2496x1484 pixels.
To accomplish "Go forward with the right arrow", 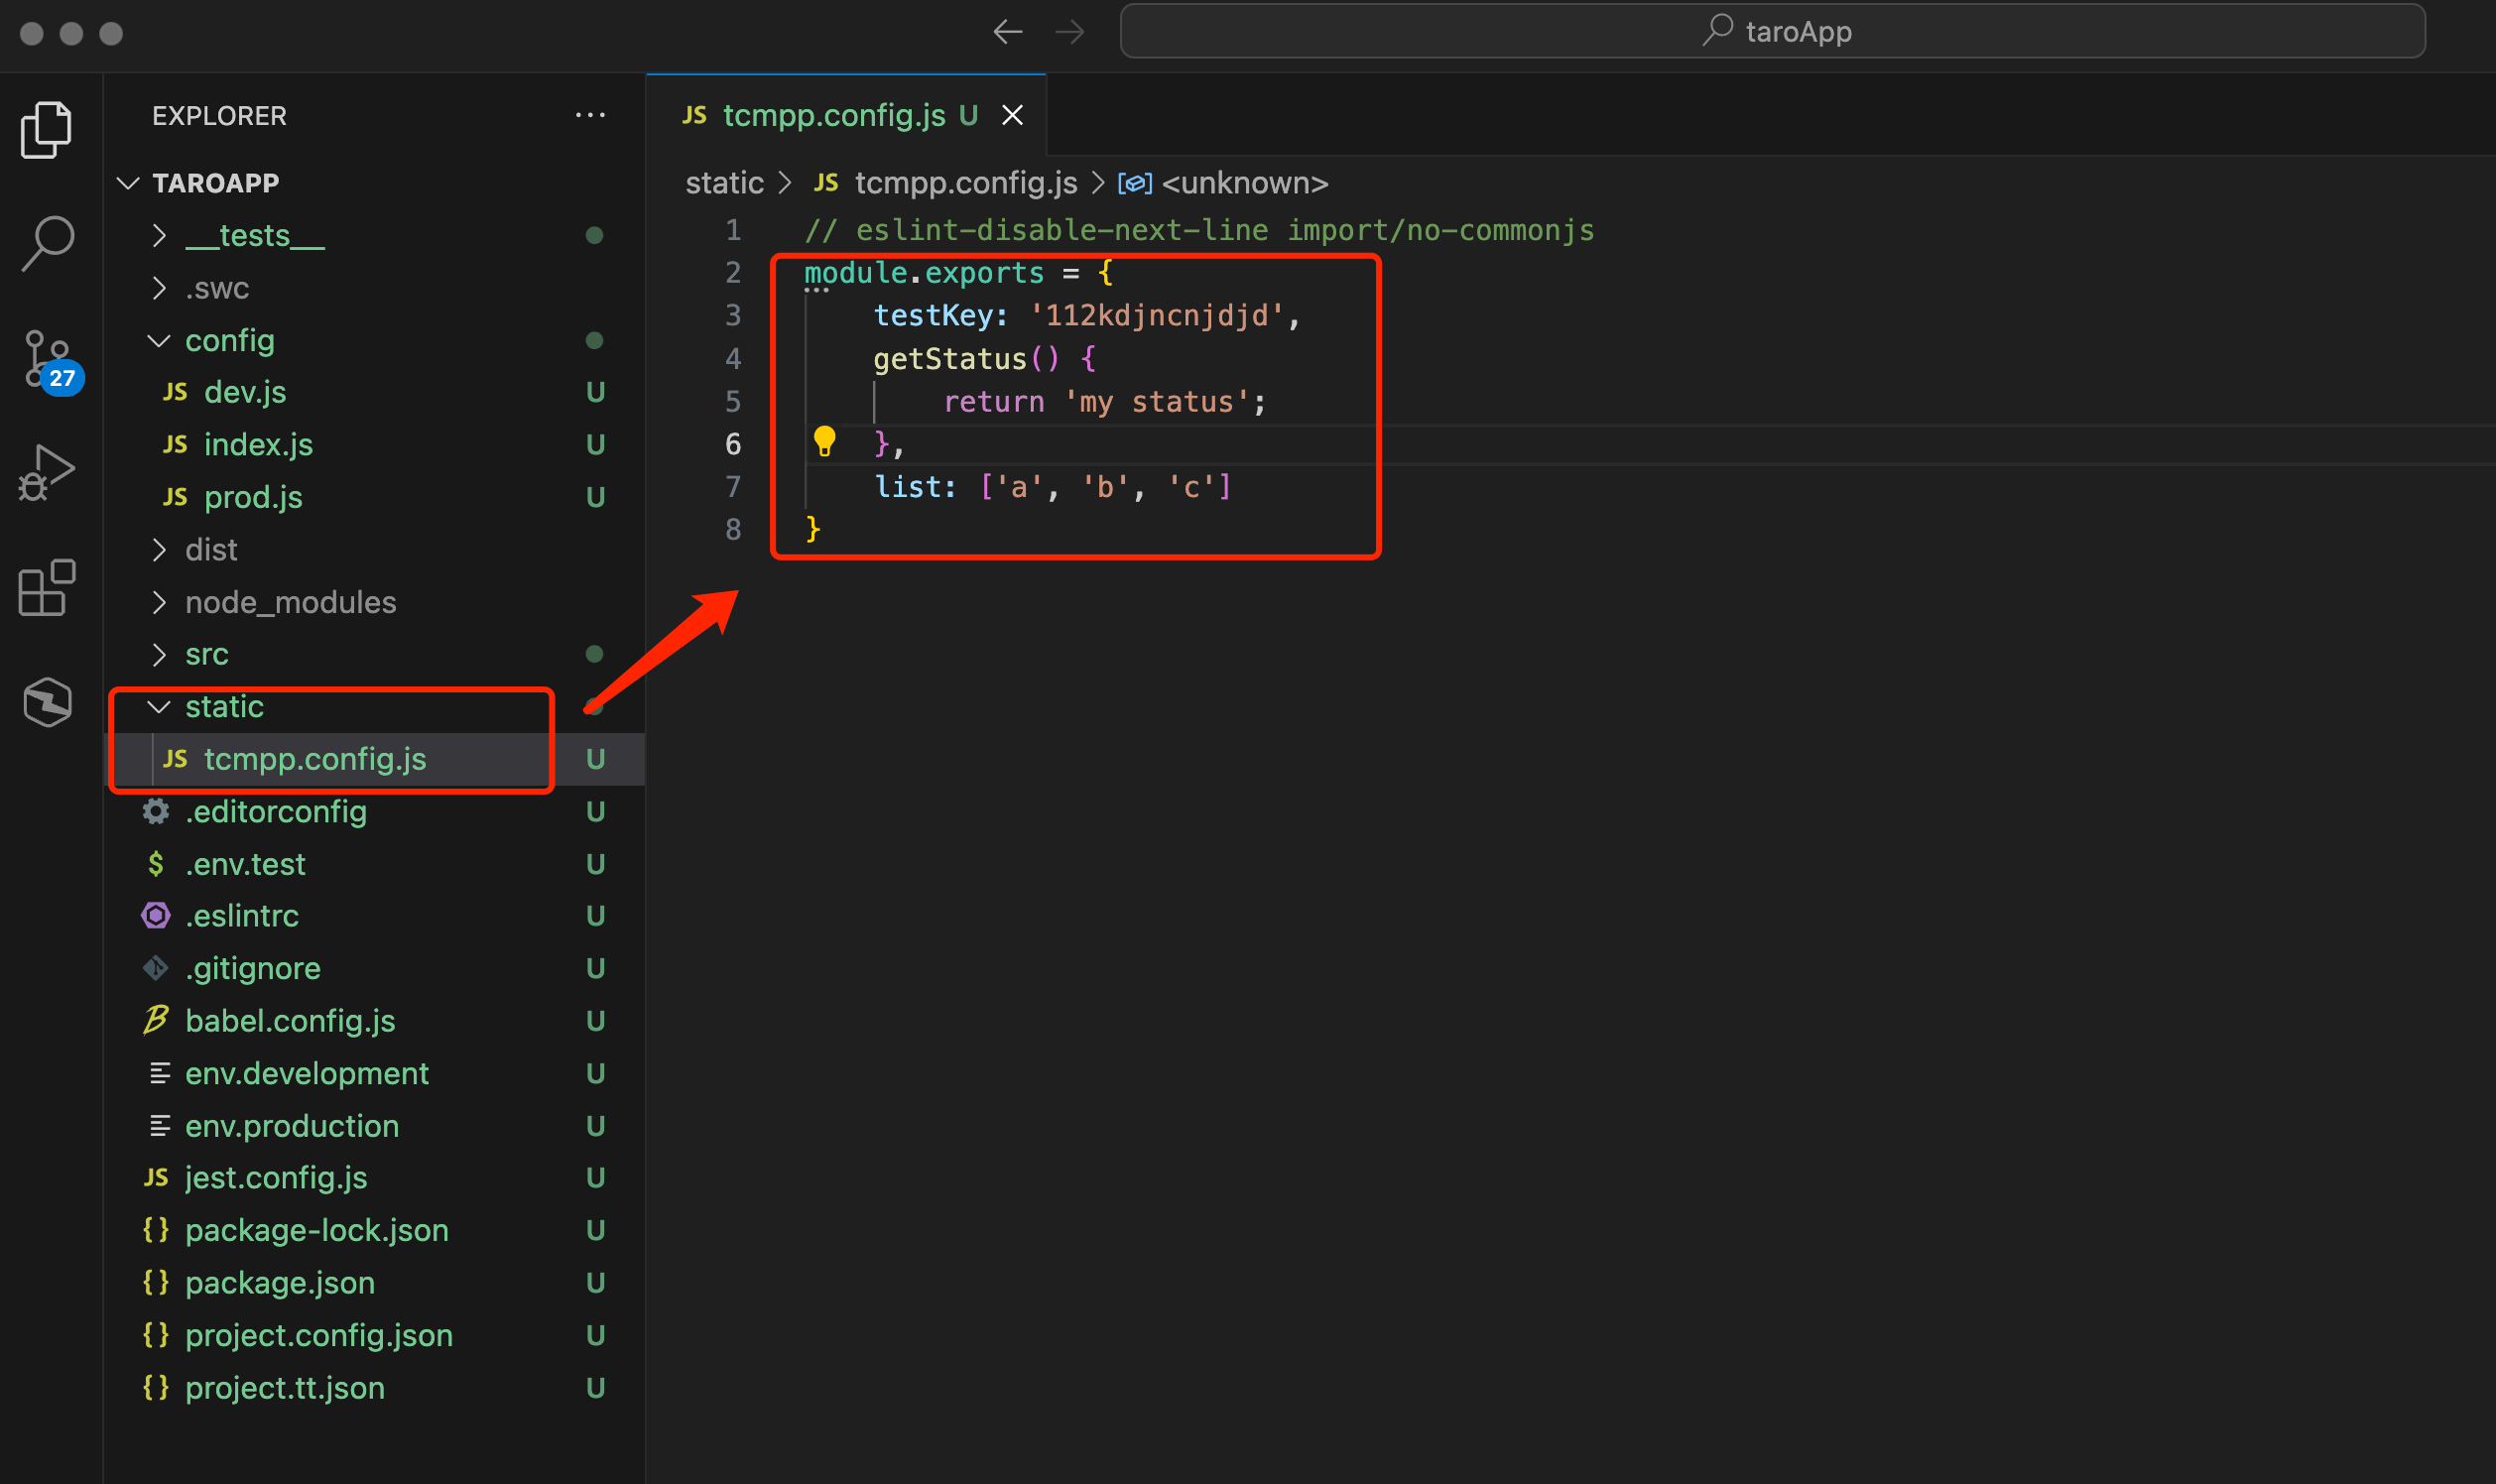I will coord(1069,32).
